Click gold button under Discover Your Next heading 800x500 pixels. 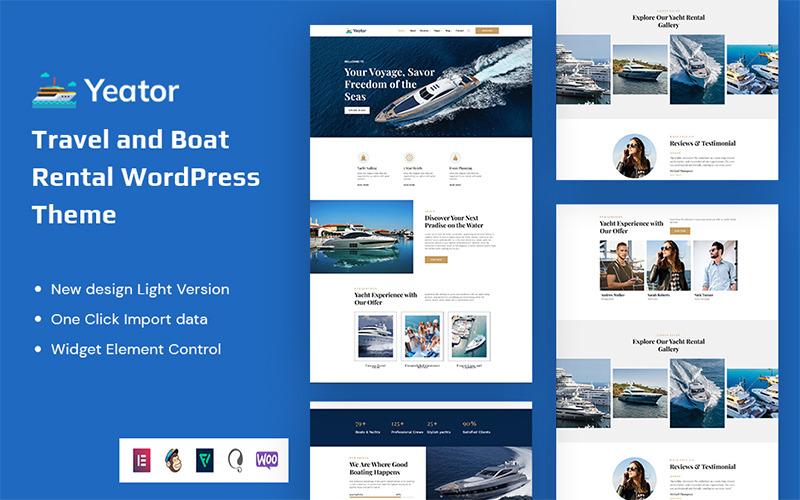click(435, 259)
